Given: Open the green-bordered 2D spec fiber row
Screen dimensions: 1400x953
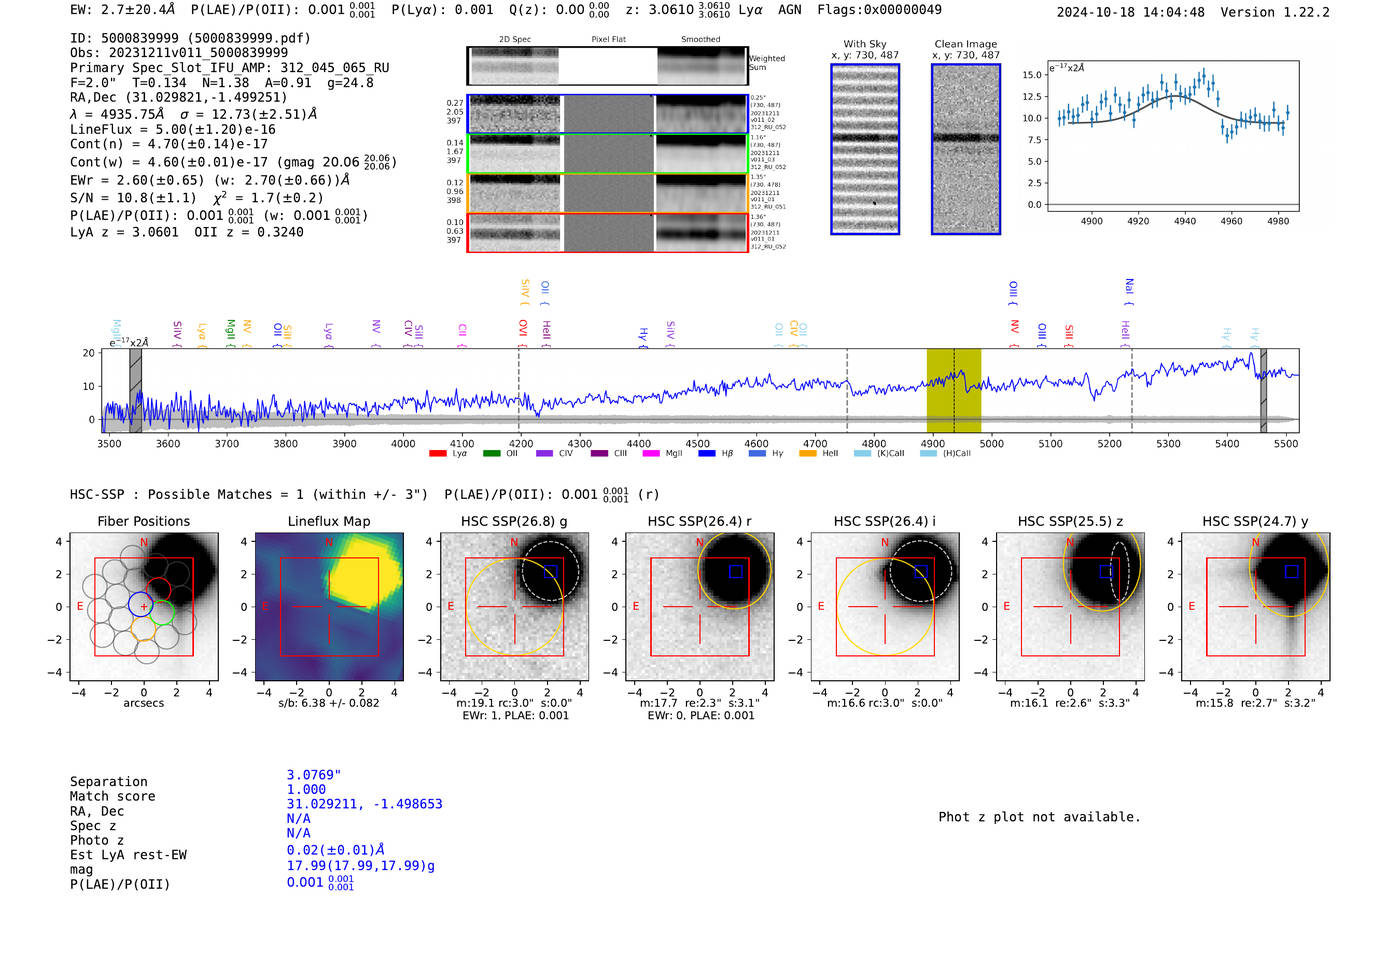Looking at the screenshot, I should (x=607, y=154).
